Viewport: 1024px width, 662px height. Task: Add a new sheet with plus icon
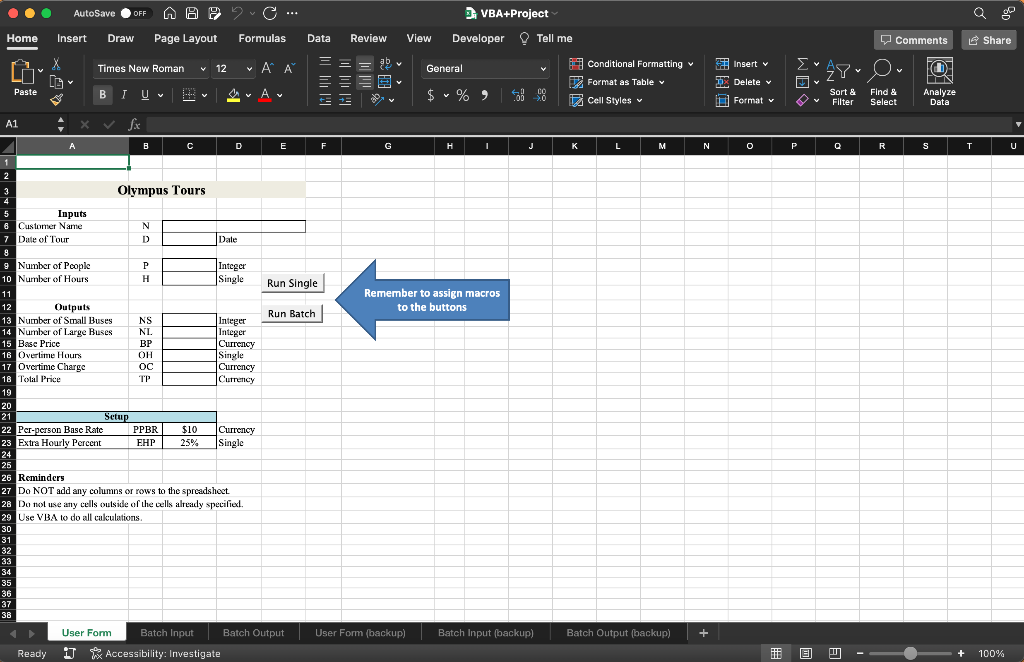(x=704, y=632)
